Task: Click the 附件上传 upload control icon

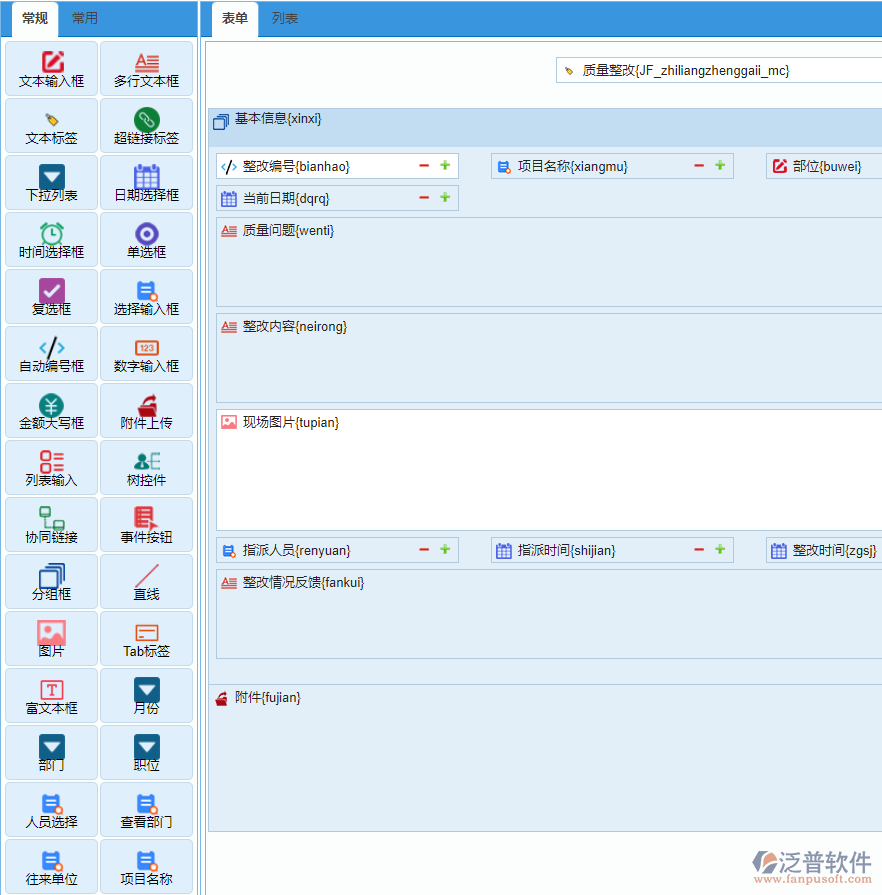Action: click(x=146, y=410)
